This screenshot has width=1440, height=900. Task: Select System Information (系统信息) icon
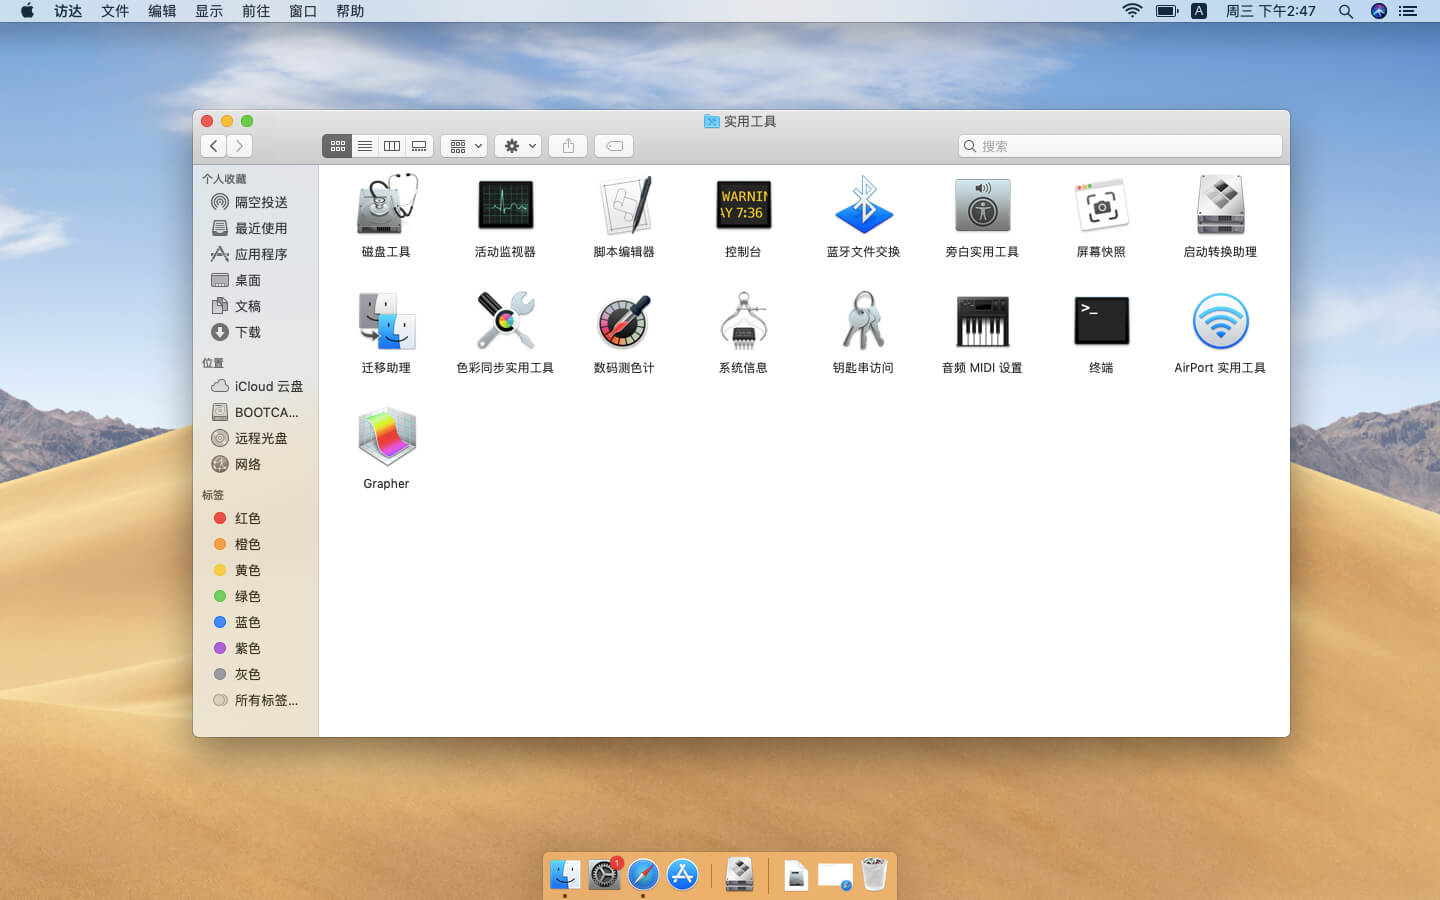pos(743,321)
